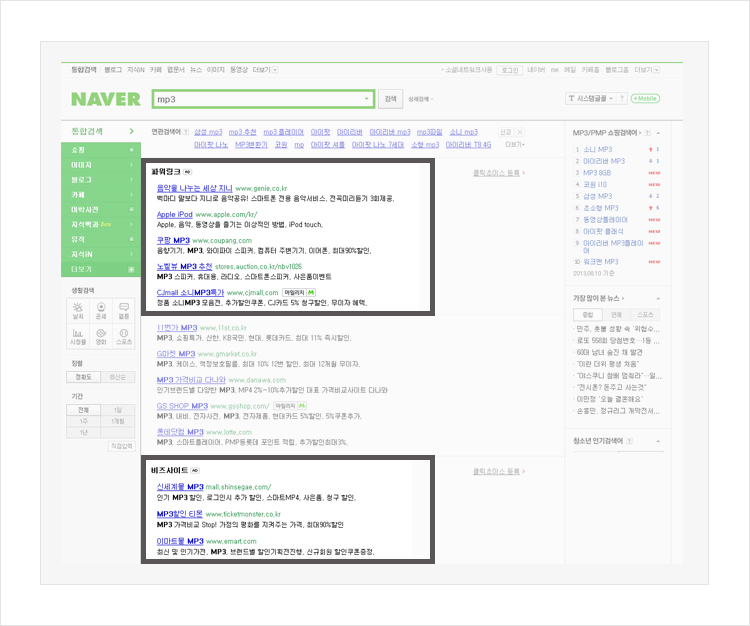Viewport: 750px width, 626px height.
Task: Click the AD badge next to 파워링크
Action: point(188,172)
